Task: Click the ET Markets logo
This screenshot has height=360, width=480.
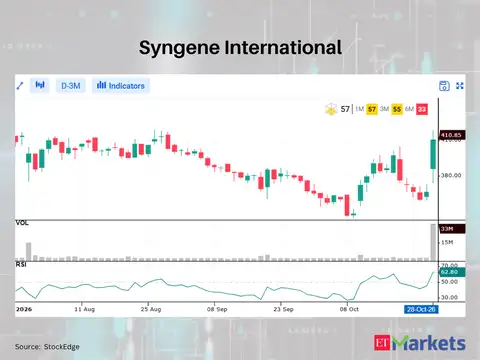Action: coord(420,343)
